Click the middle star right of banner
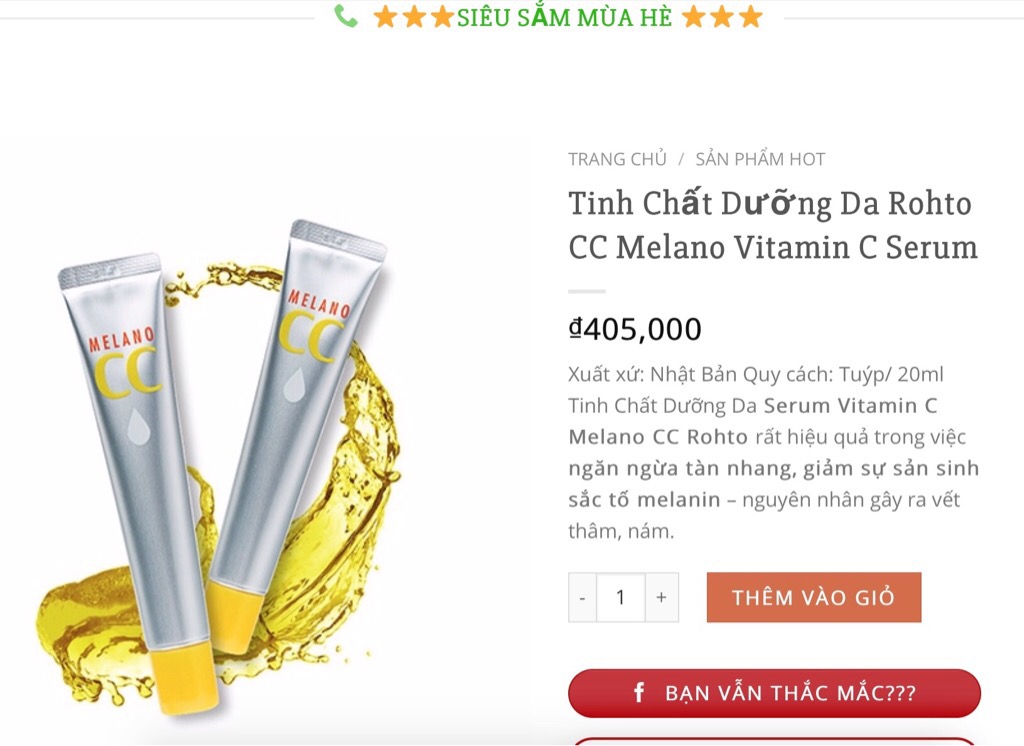The height and width of the screenshot is (746, 1024). [x=722, y=16]
